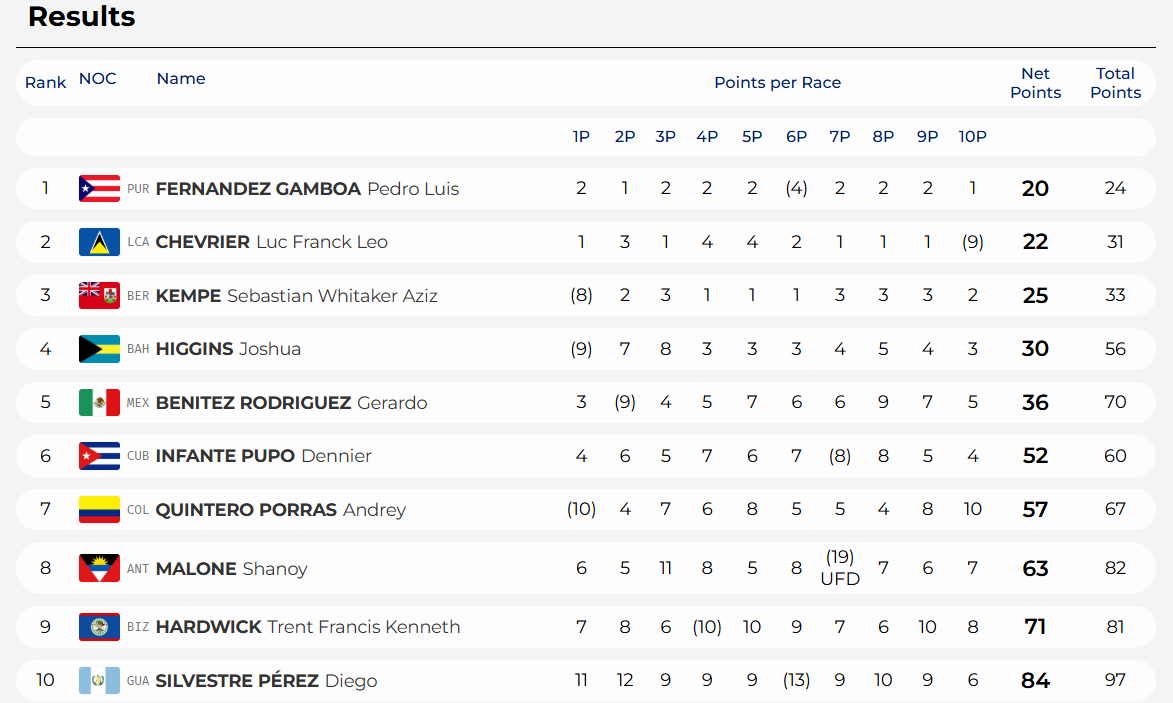Viewport: 1173px width, 703px height.
Task: Click the Mexico flag icon
Action: tap(99, 402)
